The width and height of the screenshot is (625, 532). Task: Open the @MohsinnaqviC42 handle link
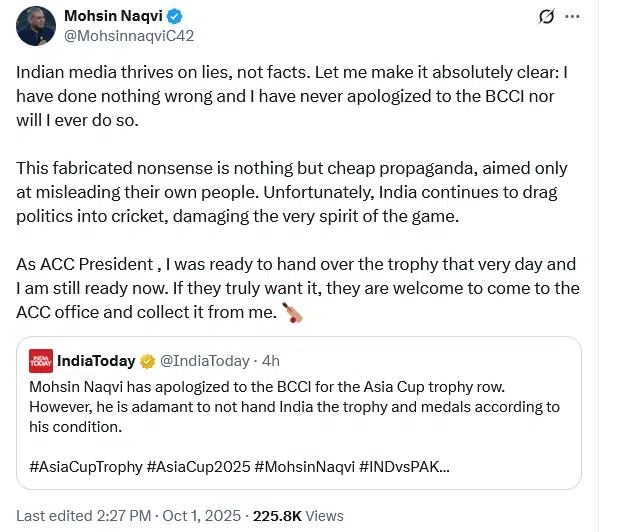pos(127,36)
